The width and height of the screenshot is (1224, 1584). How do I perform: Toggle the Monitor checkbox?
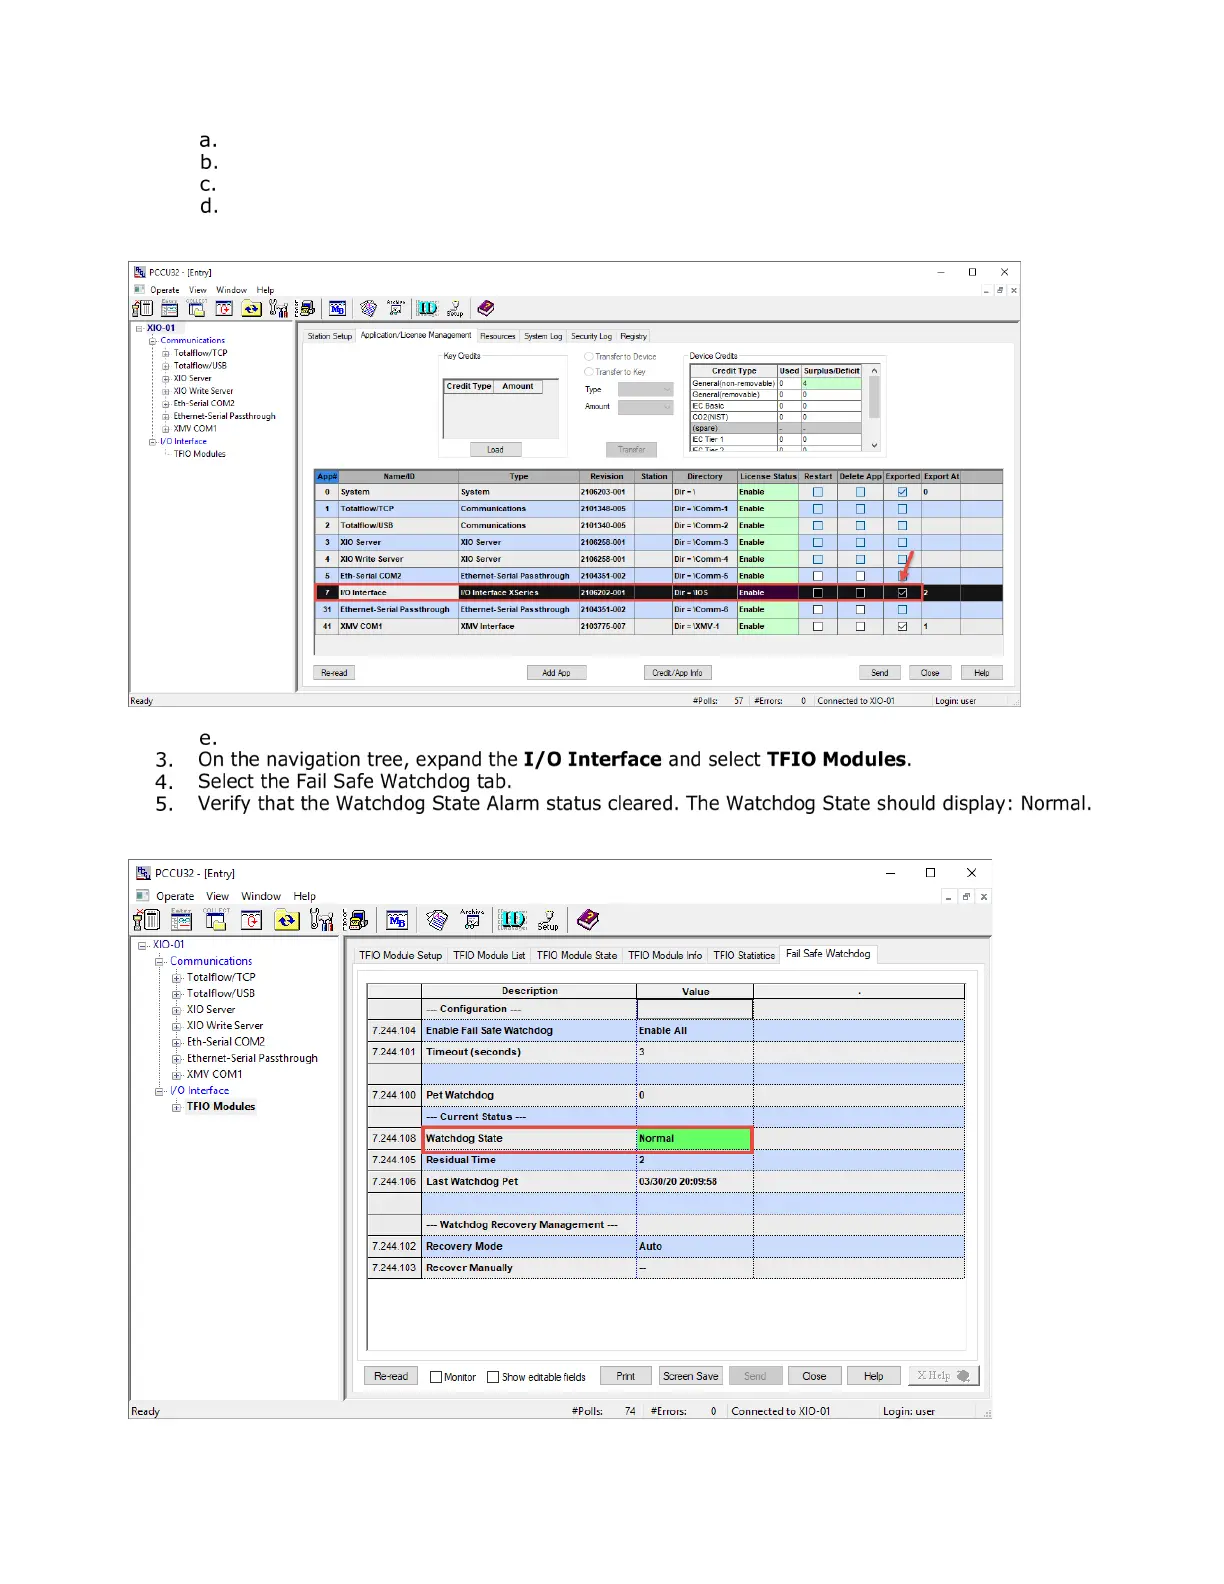pos(436,1377)
